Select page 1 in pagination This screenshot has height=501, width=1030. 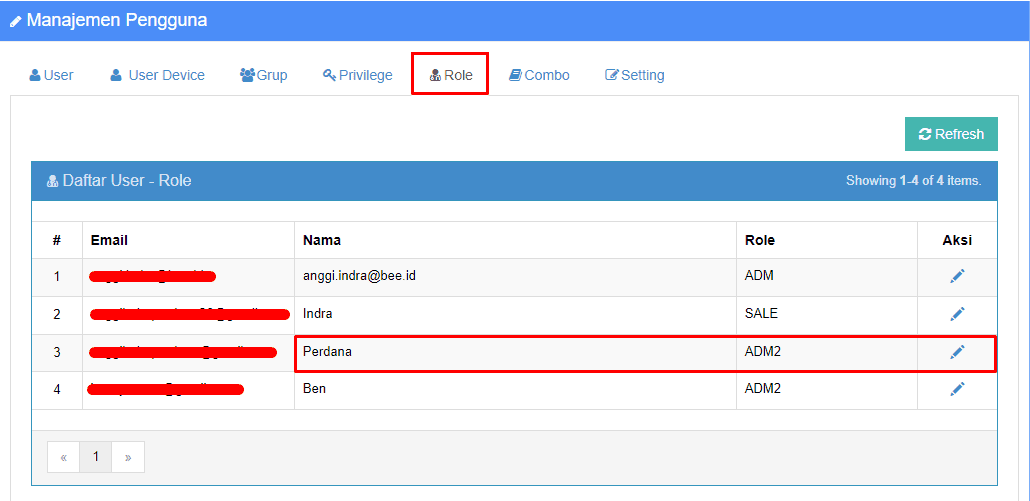click(x=96, y=457)
